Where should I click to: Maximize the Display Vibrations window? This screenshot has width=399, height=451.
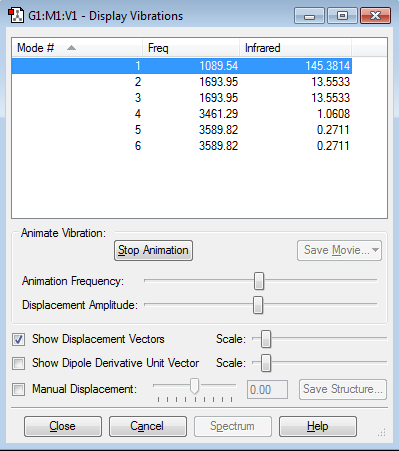click(x=342, y=16)
